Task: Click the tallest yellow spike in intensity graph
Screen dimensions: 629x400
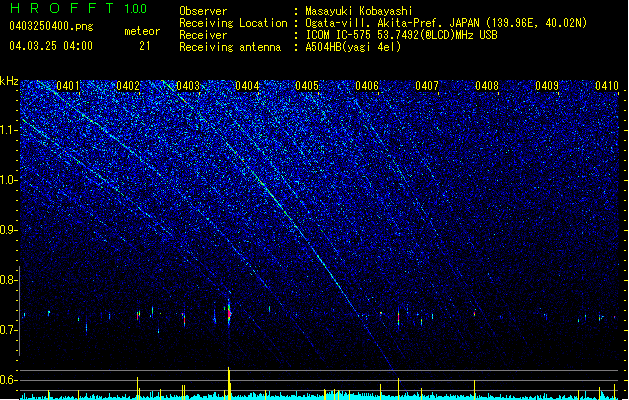Action: [x=229, y=383]
